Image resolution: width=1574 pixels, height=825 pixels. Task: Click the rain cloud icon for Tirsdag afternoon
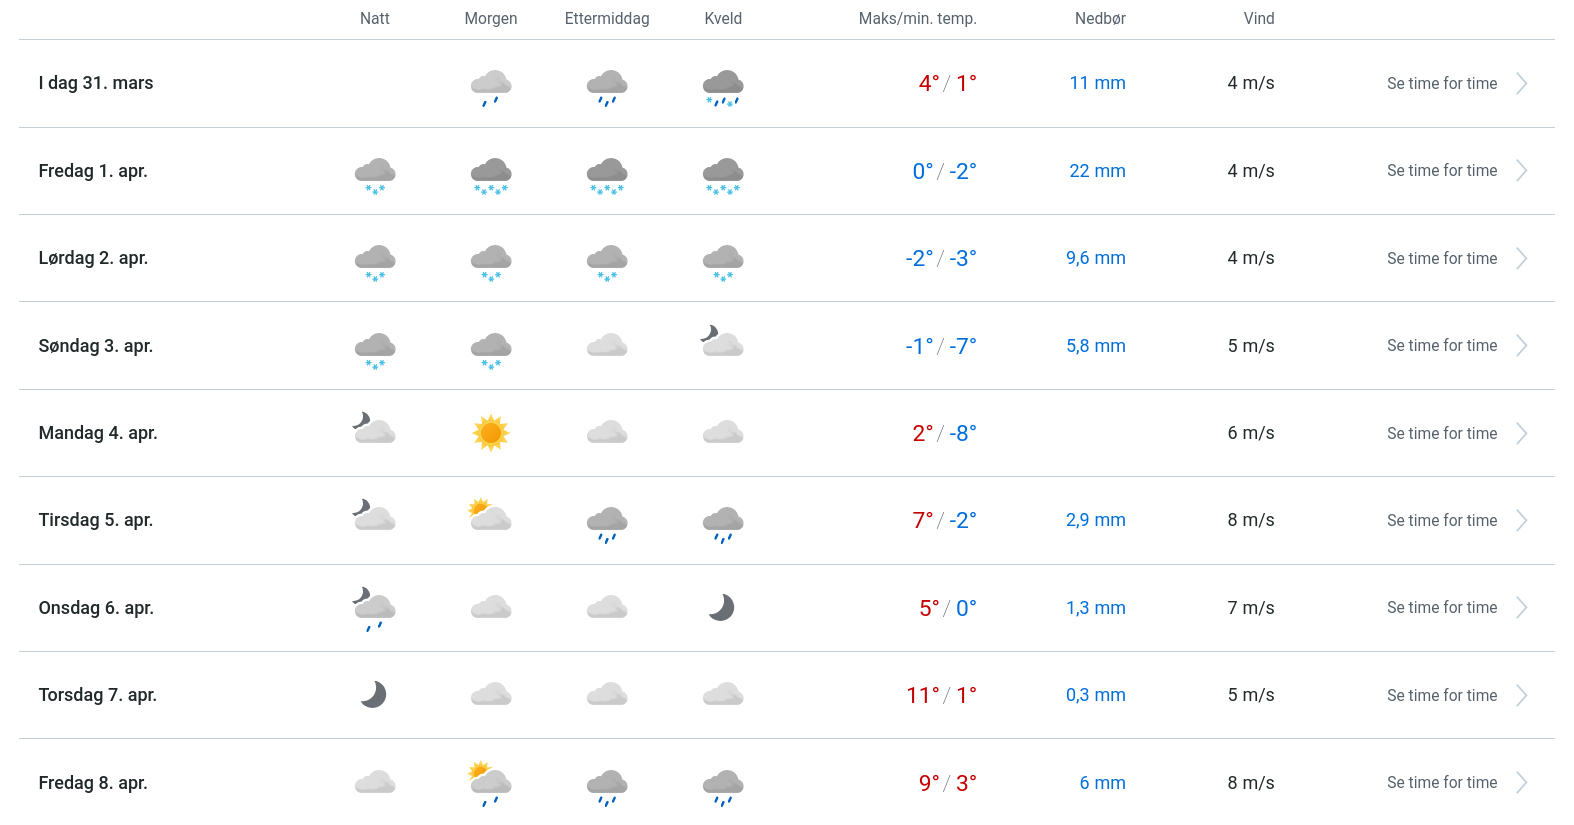(x=607, y=523)
